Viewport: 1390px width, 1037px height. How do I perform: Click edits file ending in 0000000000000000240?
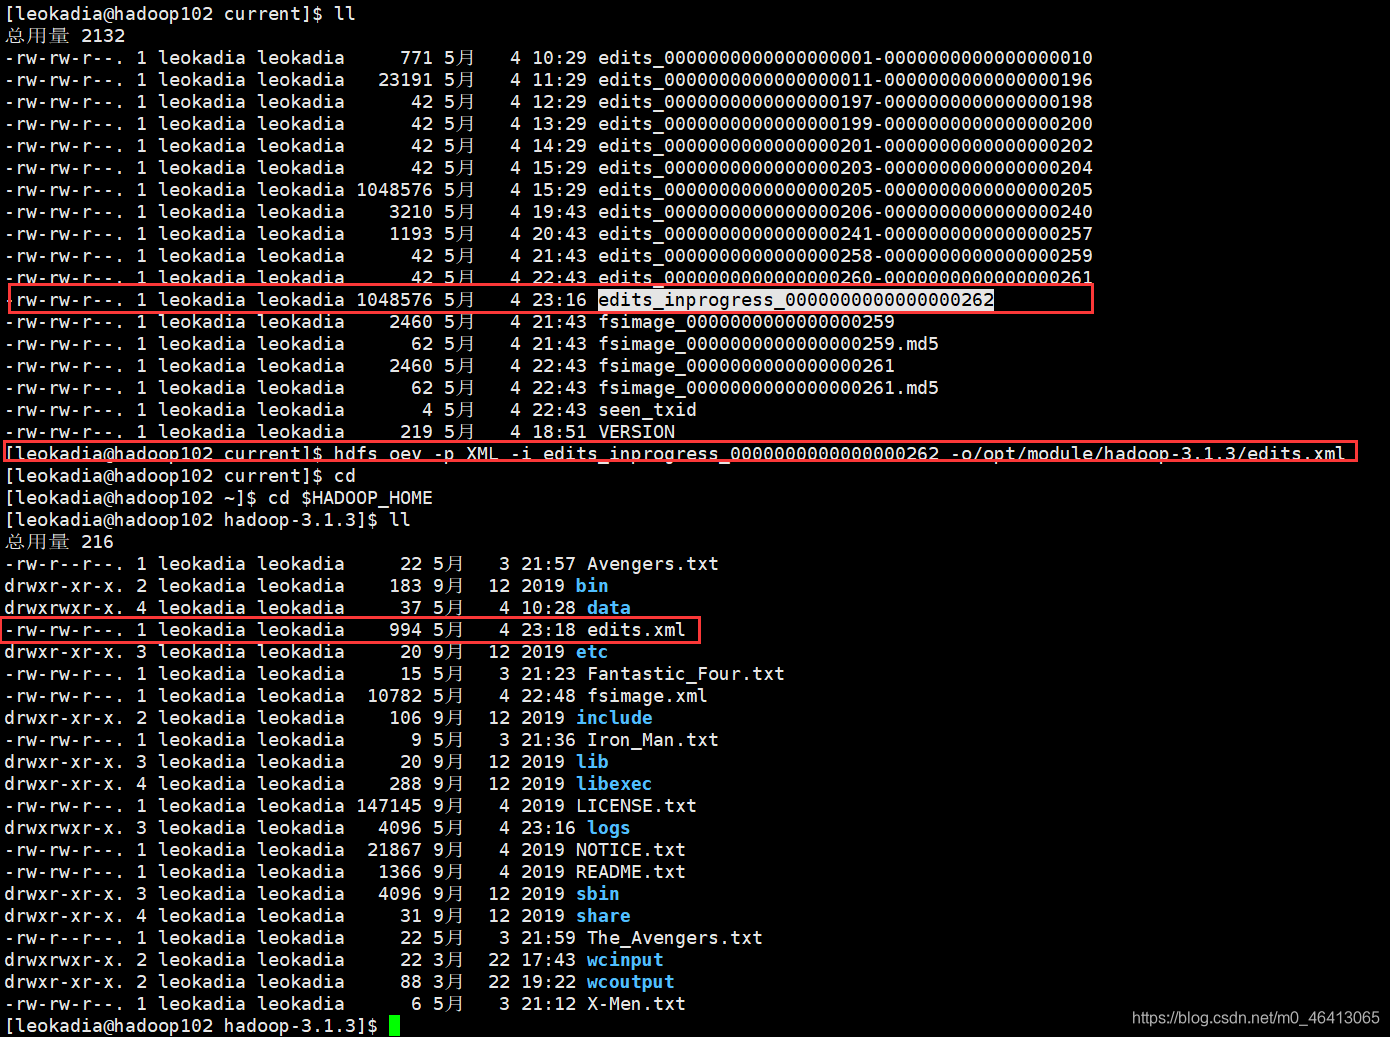[845, 212]
